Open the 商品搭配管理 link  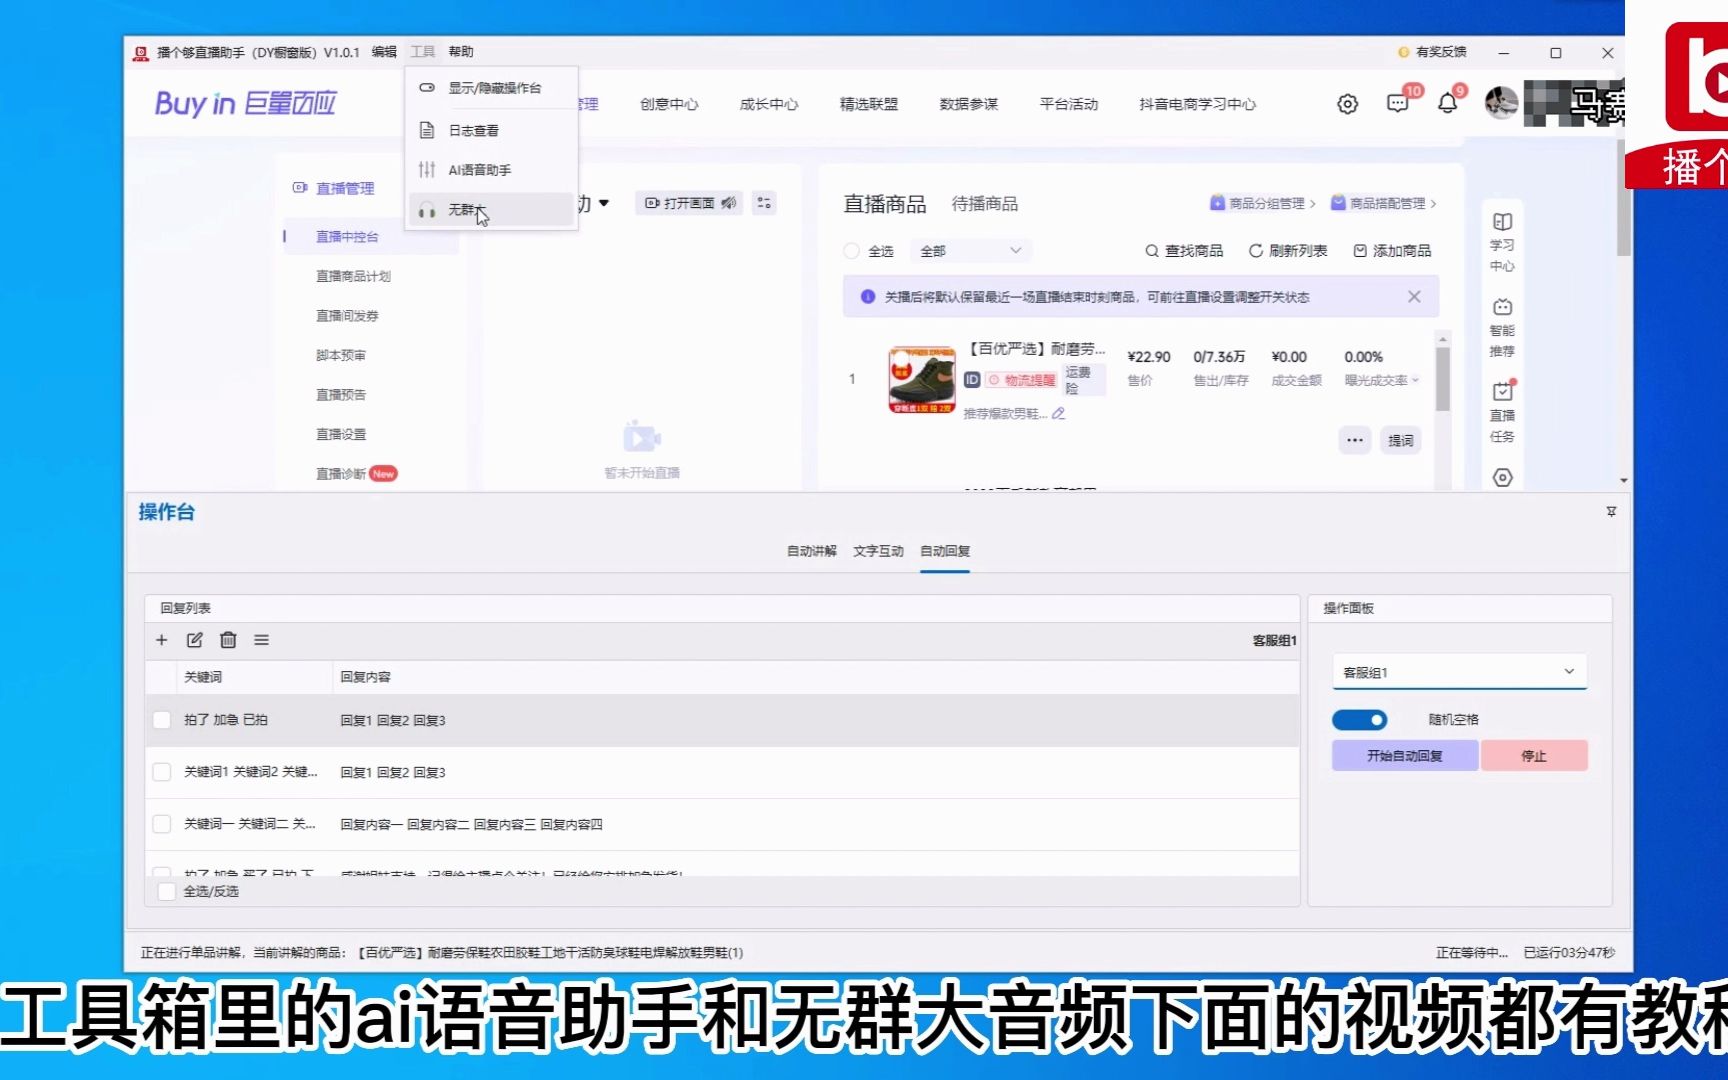pyautogui.click(x=1383, y=203)
